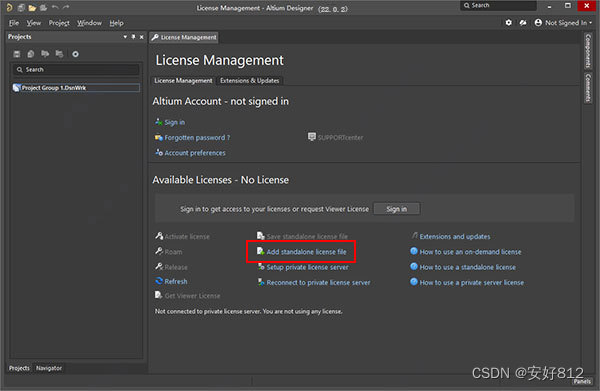Click the Altium Designer logo icon

tap(9, 7)
